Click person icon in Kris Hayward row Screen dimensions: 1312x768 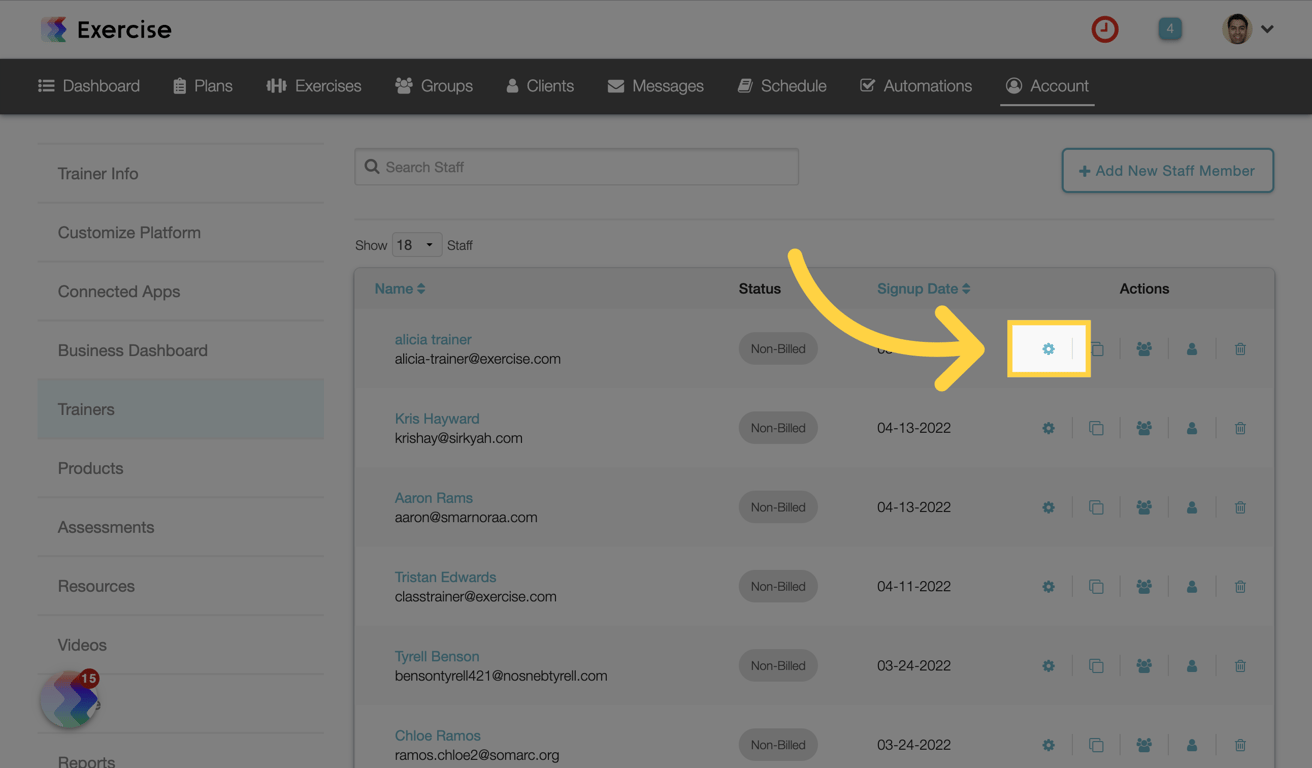tap(1192, 428)
